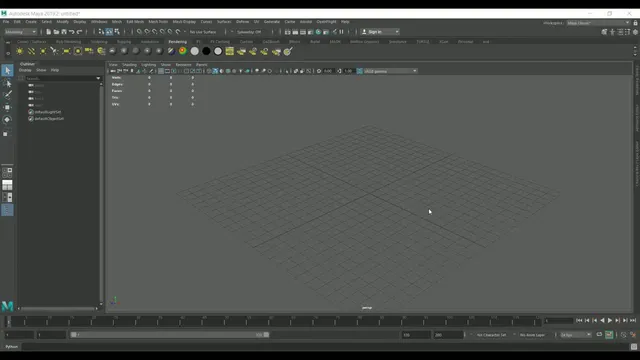The height and width of the screenshot is (360, 640).
Task: Open the Workspace Maya Classic dropdown
Action: pos(598,23)
